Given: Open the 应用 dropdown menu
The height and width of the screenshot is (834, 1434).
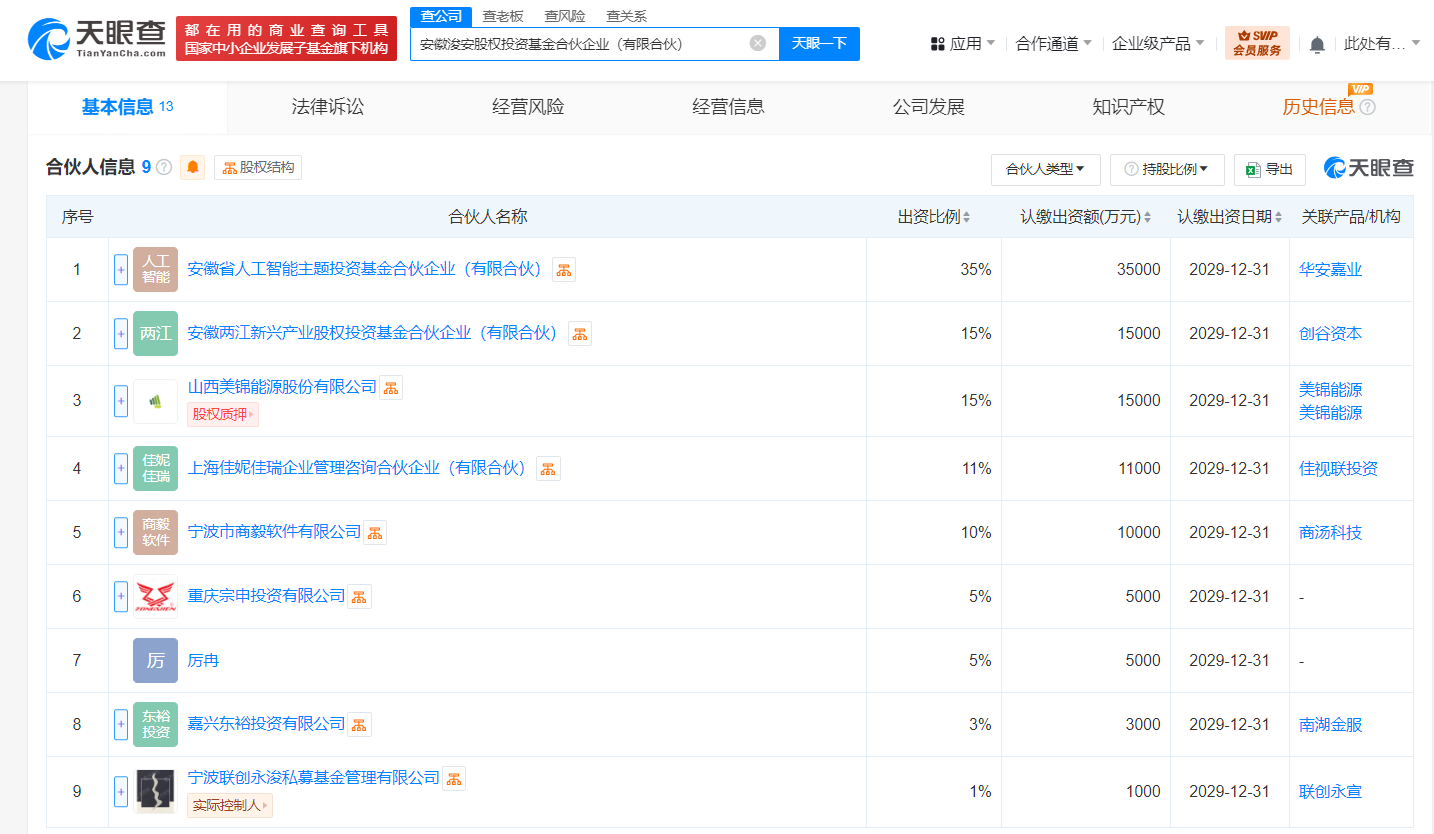Looking at the screenshot, I should coord(963,44).
